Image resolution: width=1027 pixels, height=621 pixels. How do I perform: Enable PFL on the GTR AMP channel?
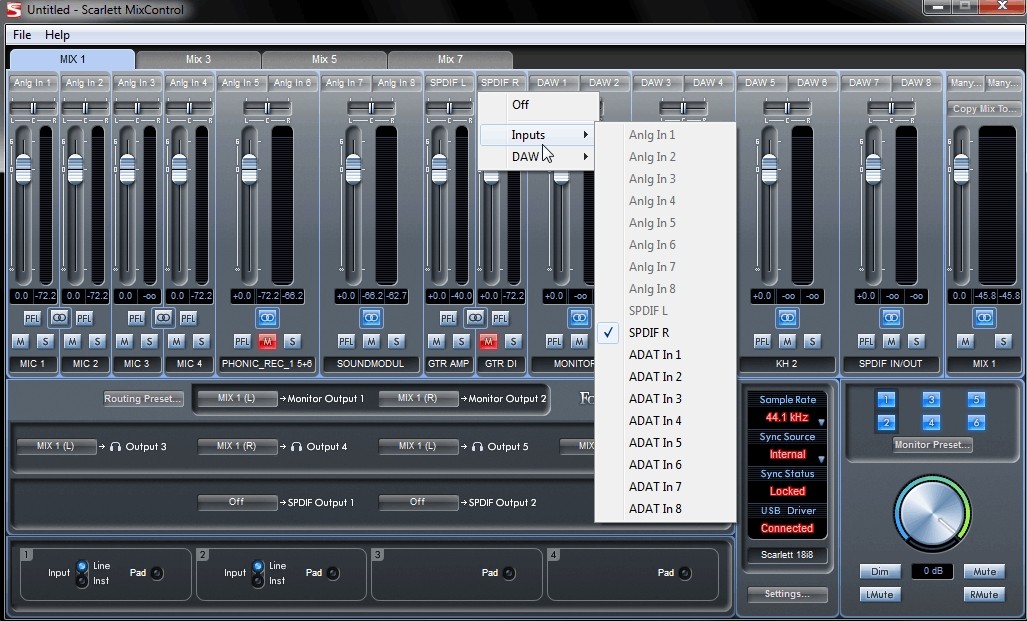pos(448,318)
